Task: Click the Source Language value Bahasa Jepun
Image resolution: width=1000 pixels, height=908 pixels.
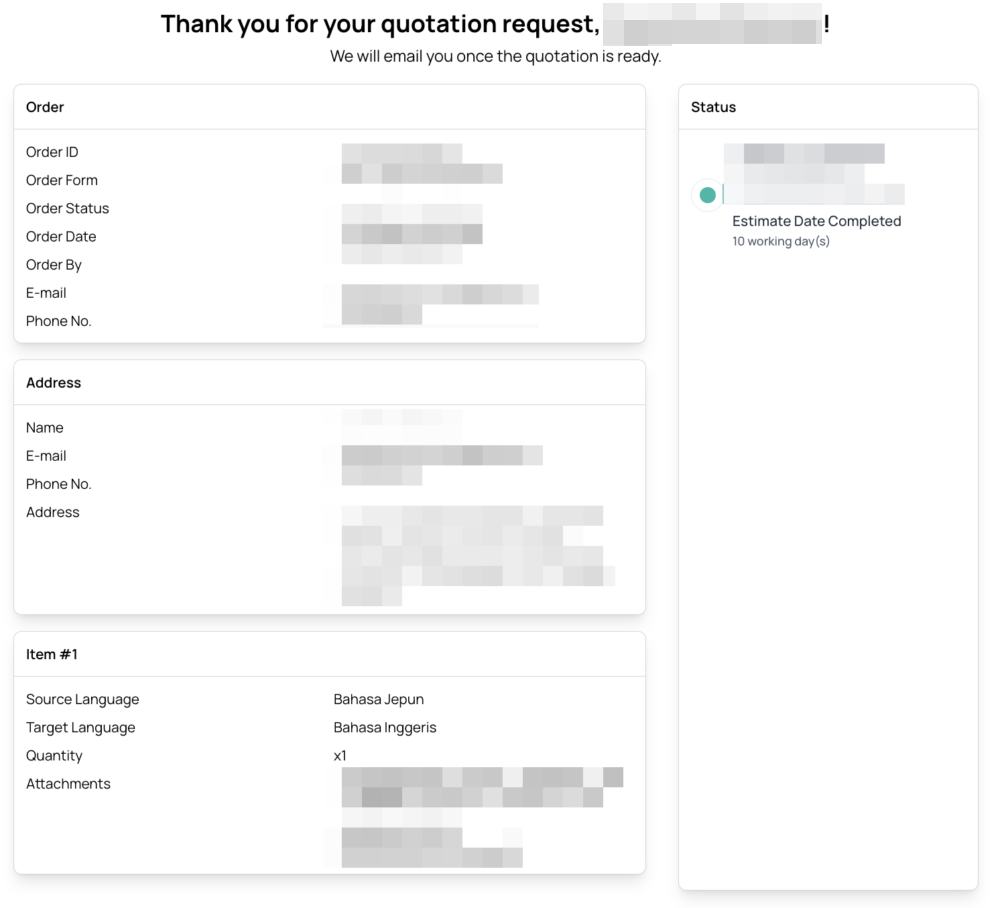Action: tap(379, 699)
